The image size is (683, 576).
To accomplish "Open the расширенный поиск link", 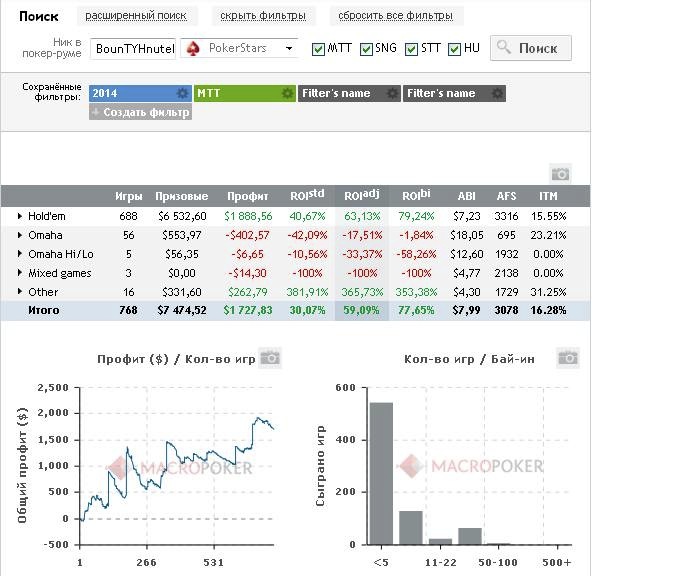I will pos(136,16).
